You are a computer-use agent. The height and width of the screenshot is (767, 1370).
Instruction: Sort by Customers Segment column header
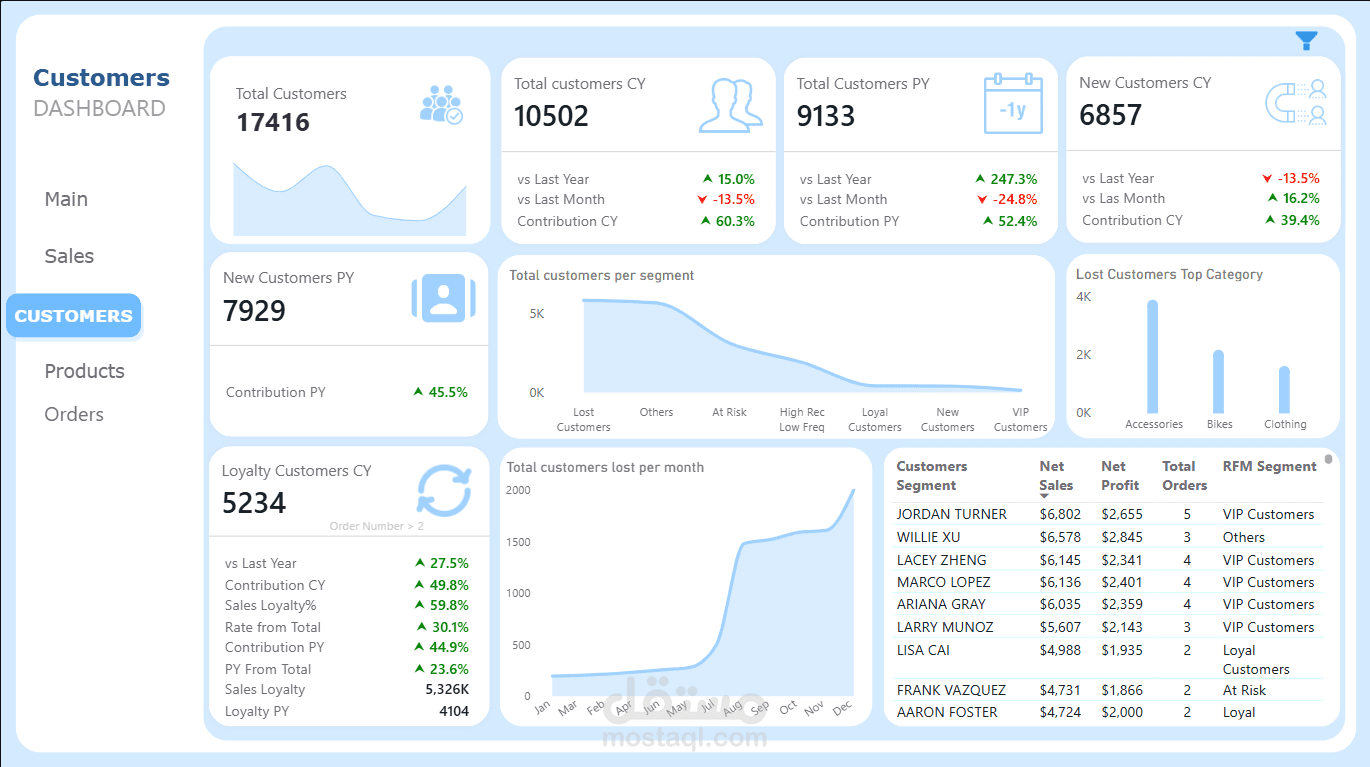pyautogui.click(x=931, y=476)
